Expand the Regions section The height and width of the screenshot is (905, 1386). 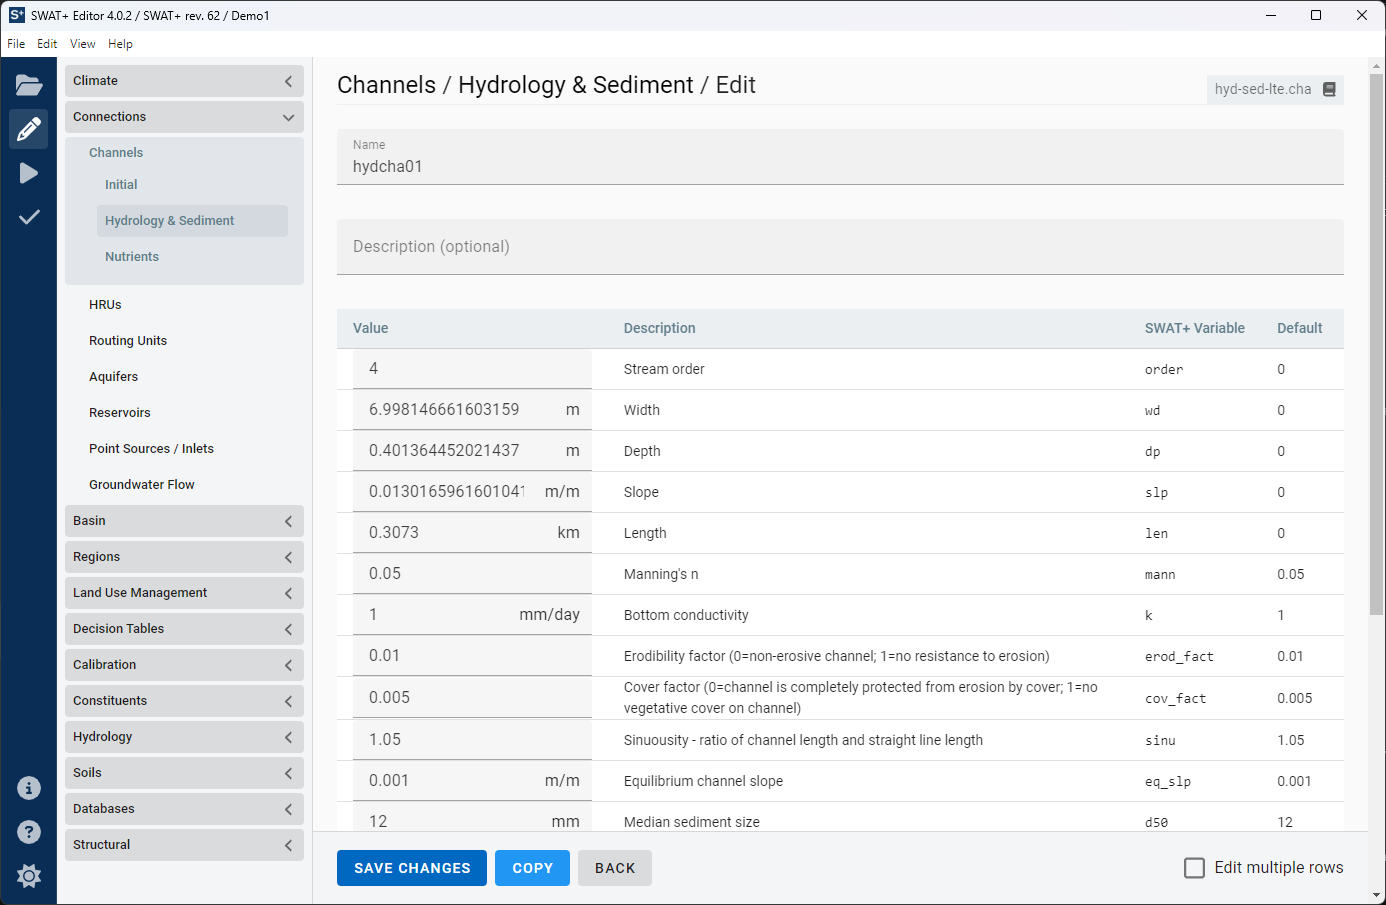(x=184, y=557)
